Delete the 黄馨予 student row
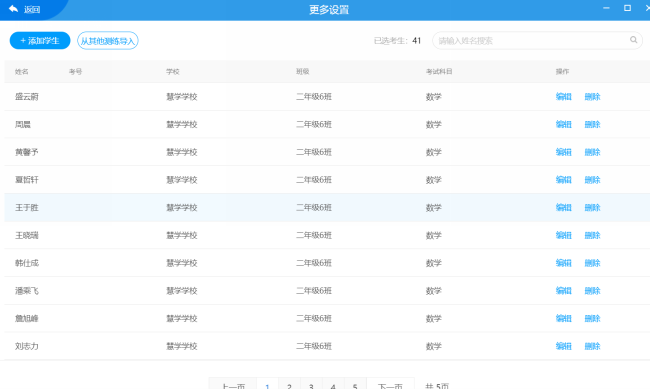This screenshot has height=389, width=650. [x=592, y=152]
